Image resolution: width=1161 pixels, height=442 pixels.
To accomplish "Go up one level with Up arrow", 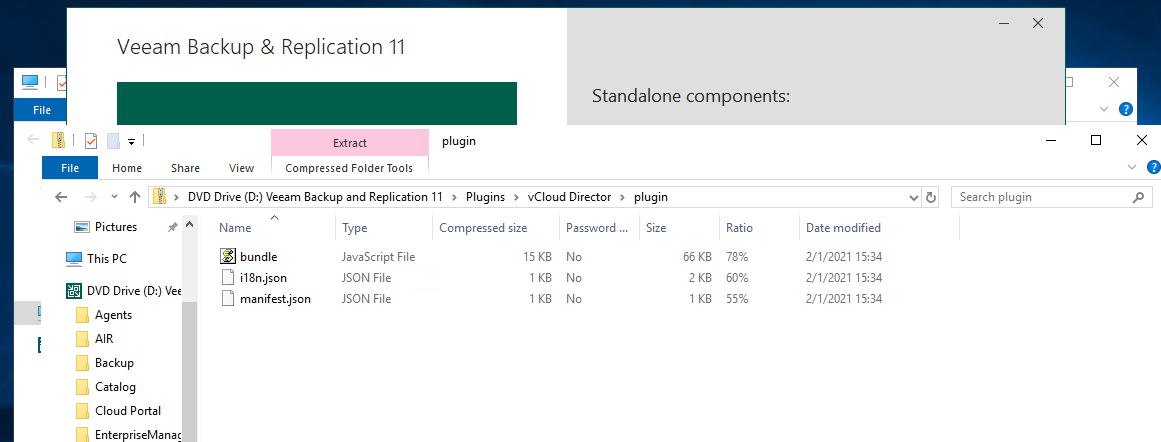I will point(135,197).
